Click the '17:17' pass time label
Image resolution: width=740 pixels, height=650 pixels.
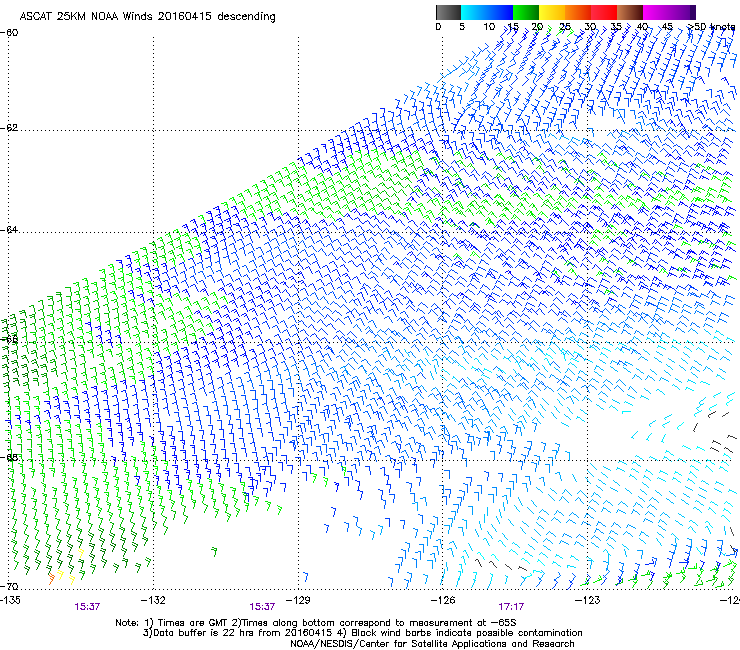click(x=511, y=607)
